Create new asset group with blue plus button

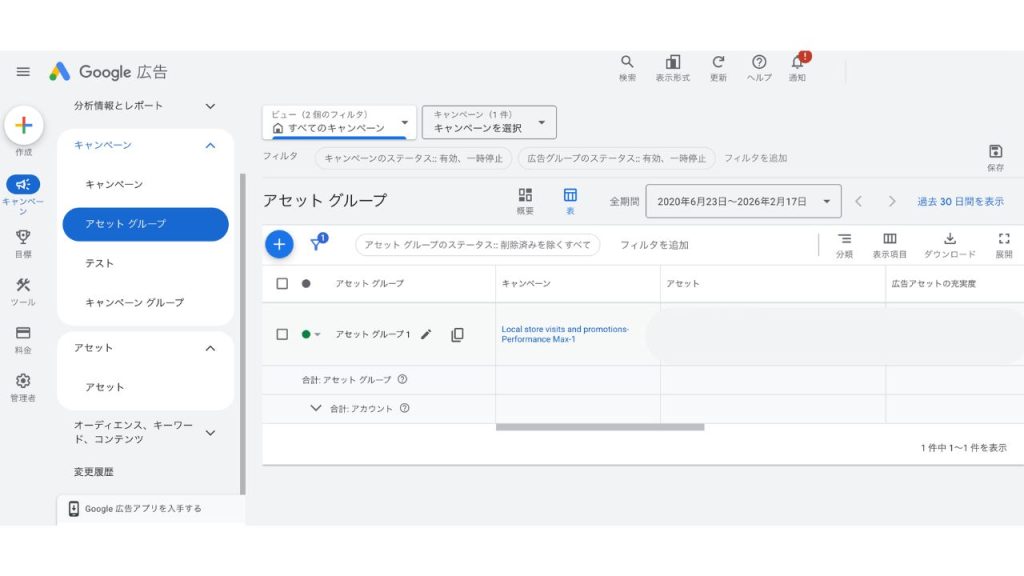click(x=279, y=244)
